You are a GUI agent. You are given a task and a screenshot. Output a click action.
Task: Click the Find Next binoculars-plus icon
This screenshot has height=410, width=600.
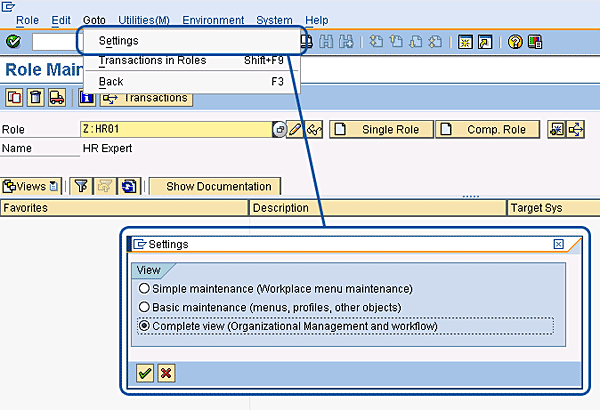[346, 42]
